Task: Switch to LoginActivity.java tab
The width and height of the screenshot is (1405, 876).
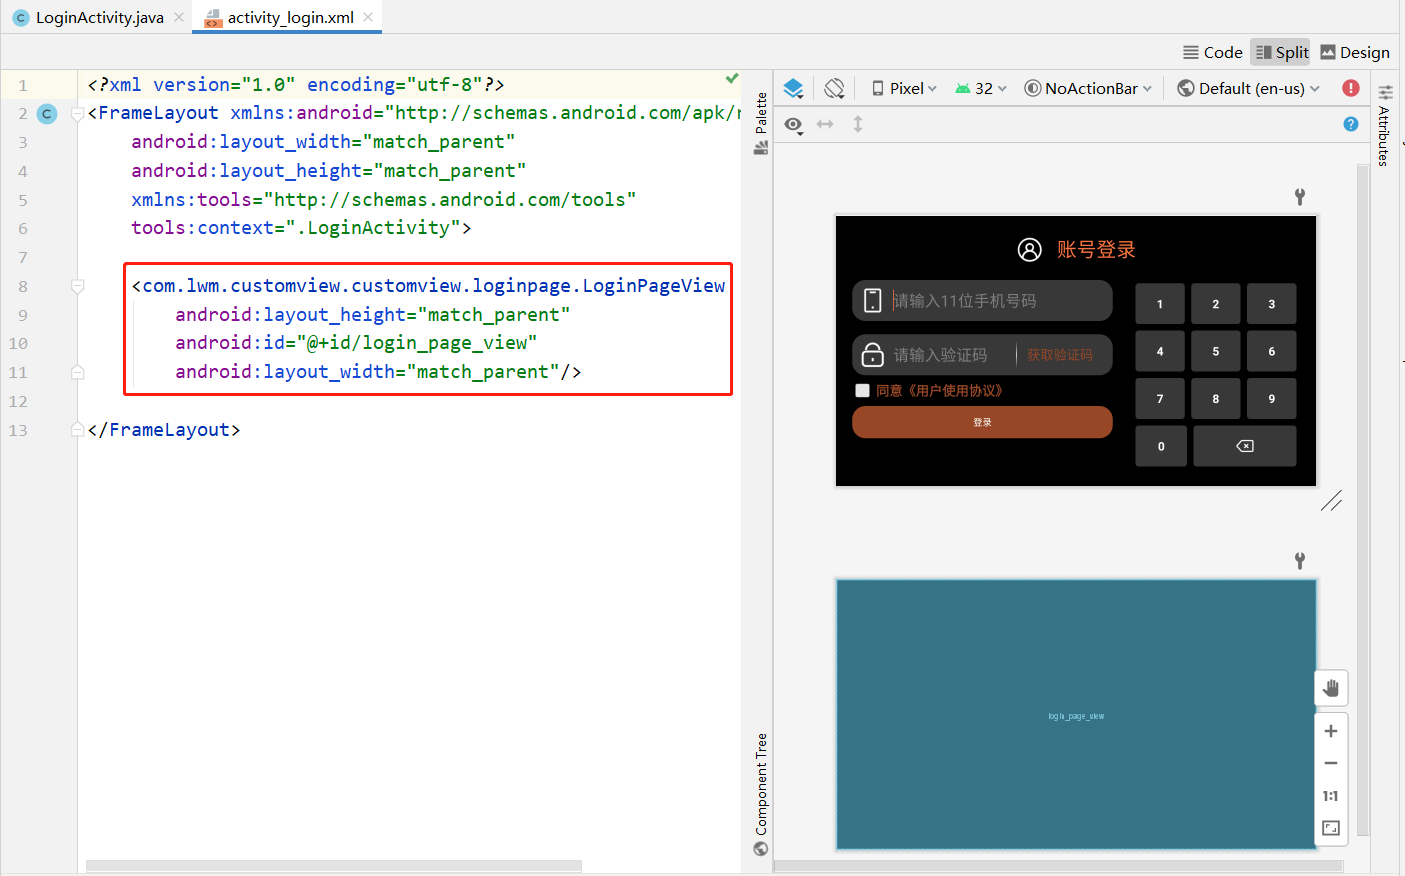Action: [x=88, y=17]
